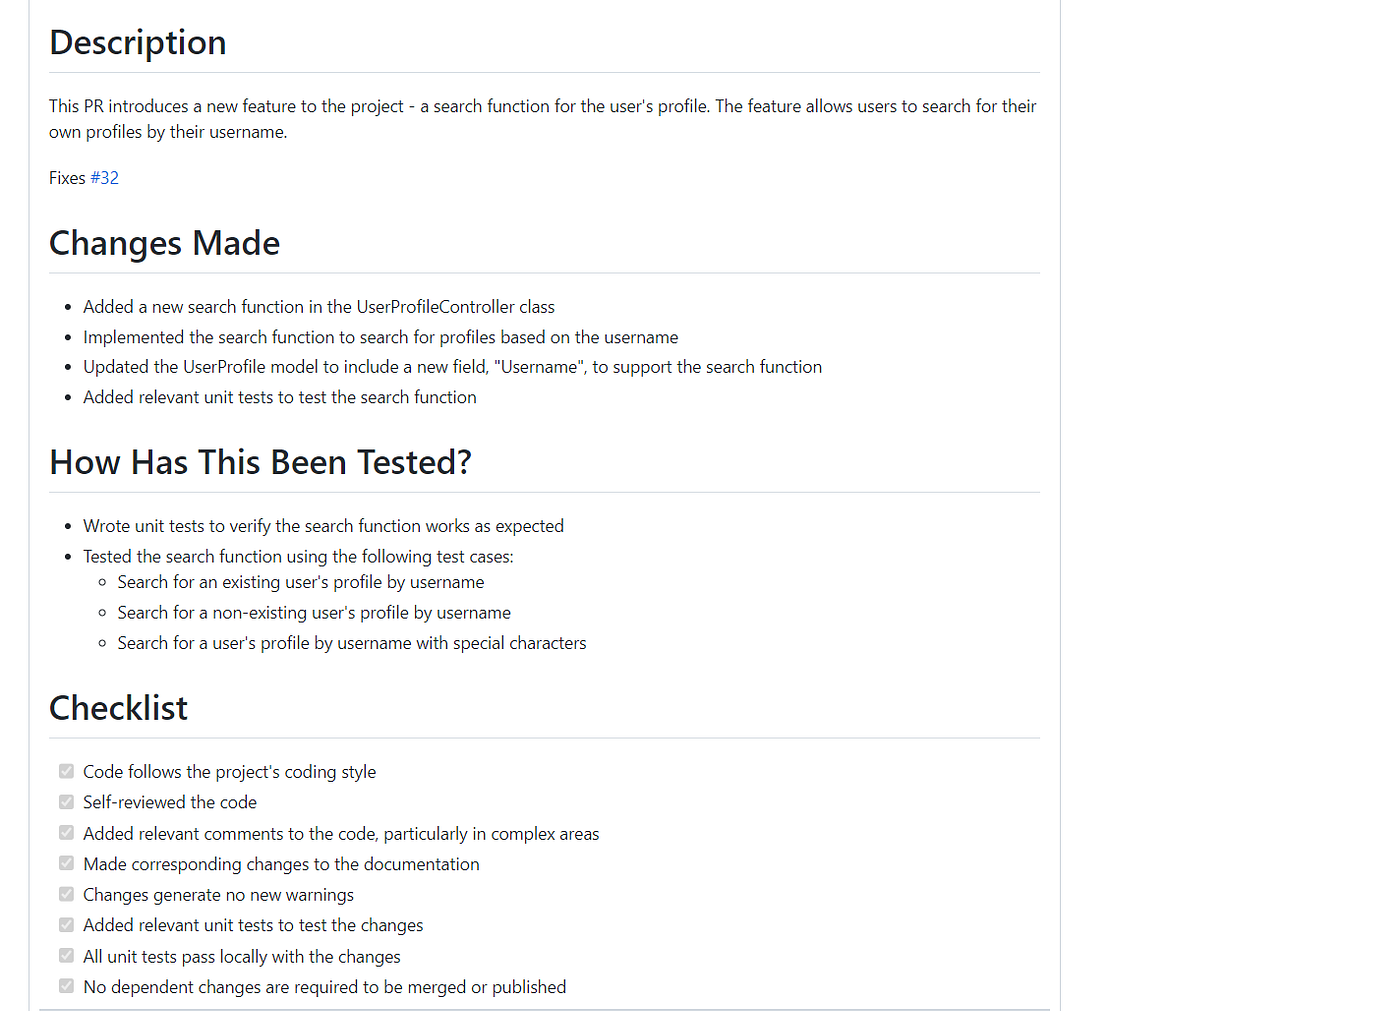The height and width of the screenshot is (1011, 1400).
Task: Click the Checklist heading
Action: pos(119,708)
